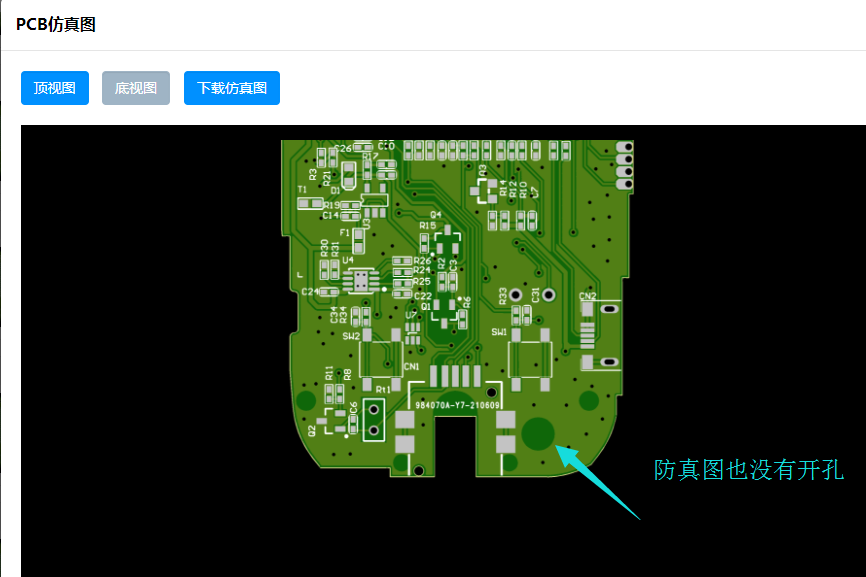Click the four-pin header at top right

pyautogui.click(x=625, y=165)
